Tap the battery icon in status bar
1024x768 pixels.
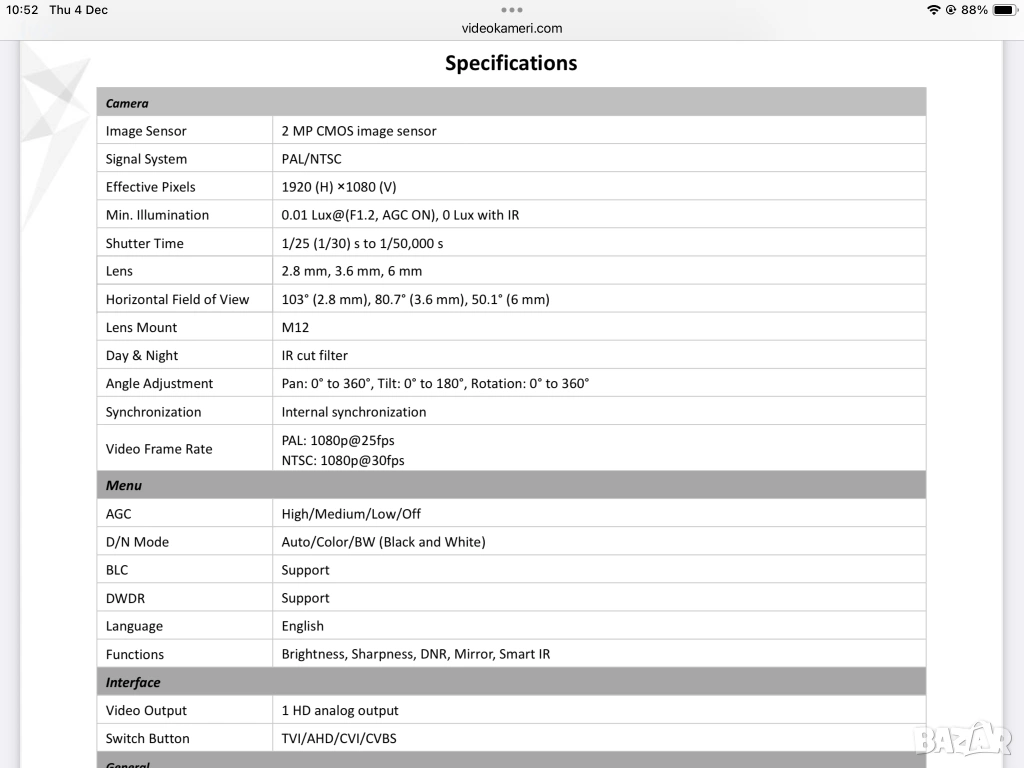point(1005,10)
